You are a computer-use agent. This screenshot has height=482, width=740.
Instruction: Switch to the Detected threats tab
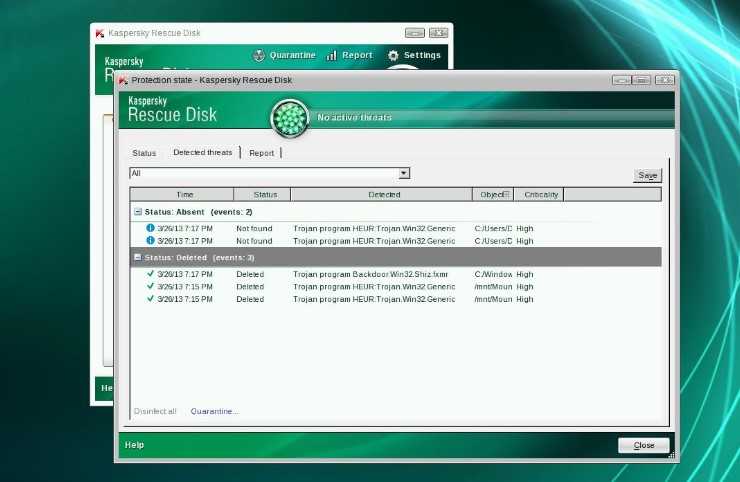[x=203, y=152]
